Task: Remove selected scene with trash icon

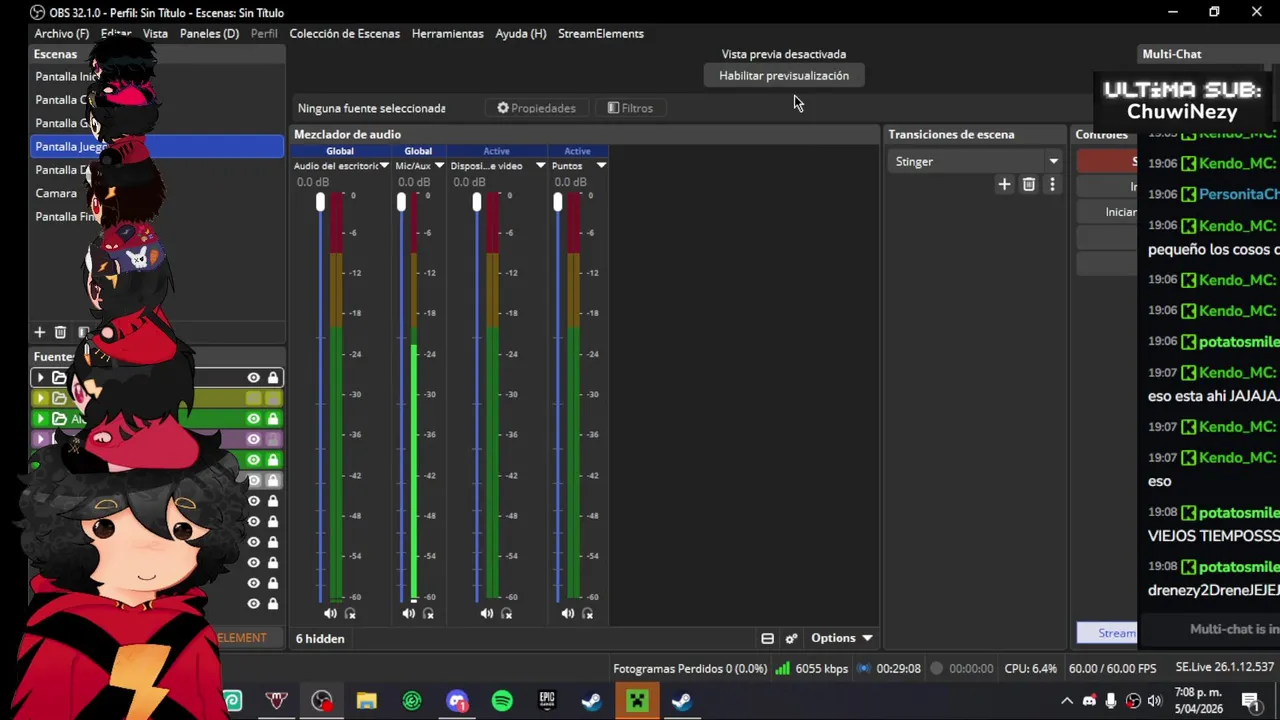Action: (x=60, y=332)
